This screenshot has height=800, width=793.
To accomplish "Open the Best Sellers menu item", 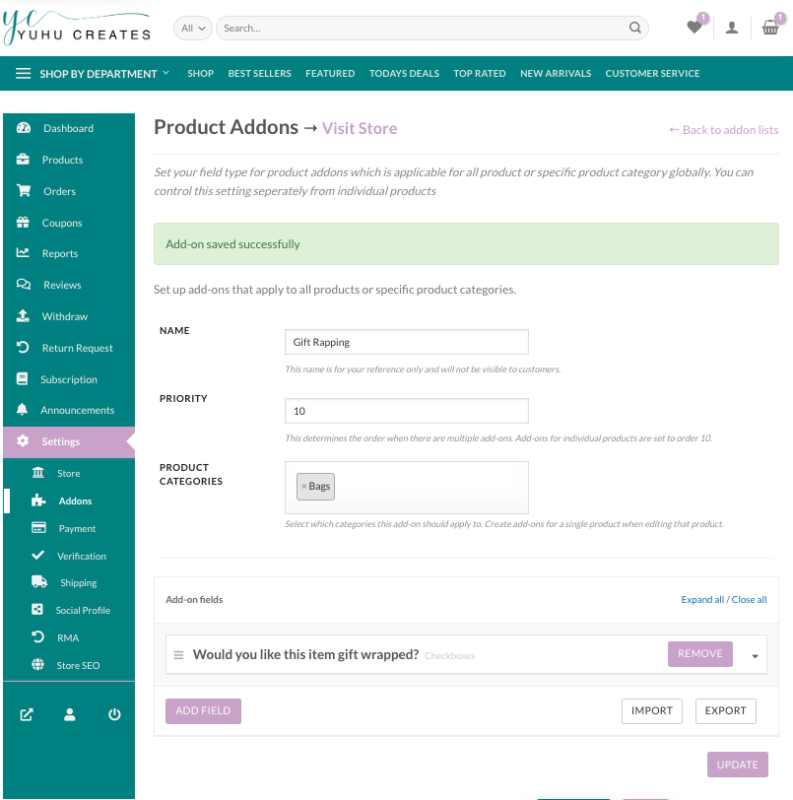I will coord(259,73).
